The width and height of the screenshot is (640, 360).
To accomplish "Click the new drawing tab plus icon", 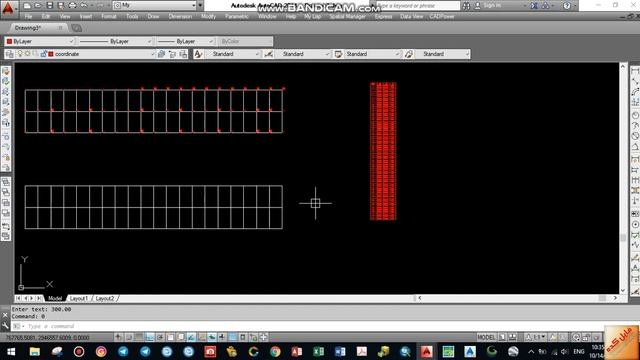I will pyautogui.click(x=76, y=28).
